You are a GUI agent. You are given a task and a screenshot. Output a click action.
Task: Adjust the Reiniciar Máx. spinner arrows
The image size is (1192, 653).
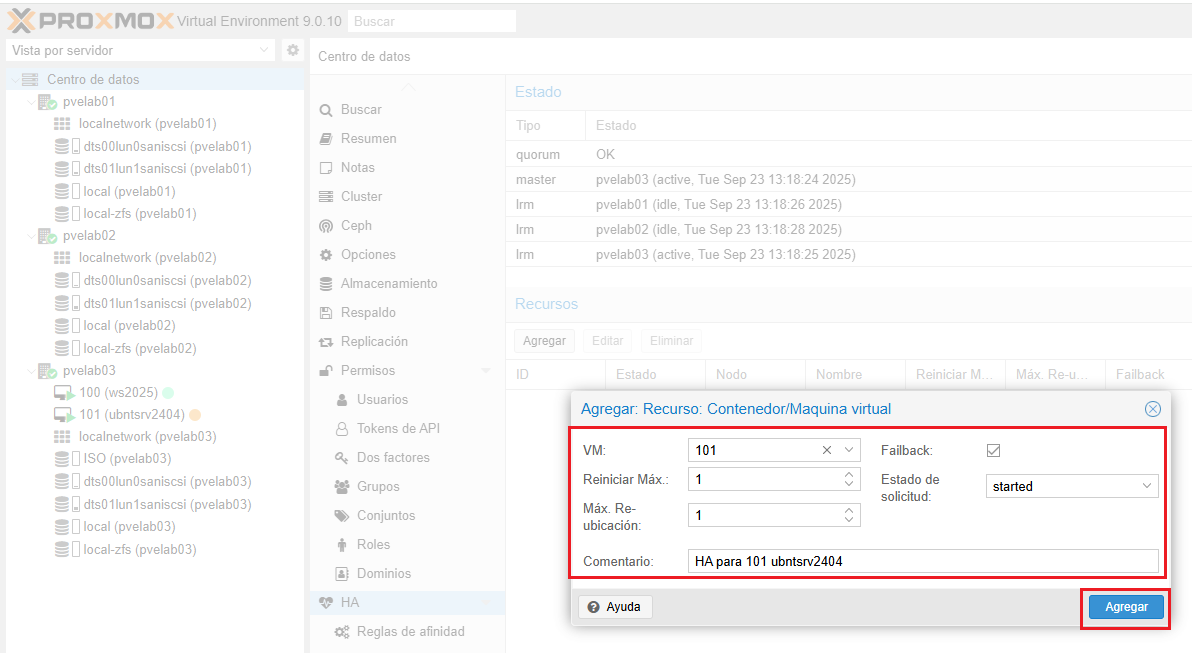coord(849,479)
